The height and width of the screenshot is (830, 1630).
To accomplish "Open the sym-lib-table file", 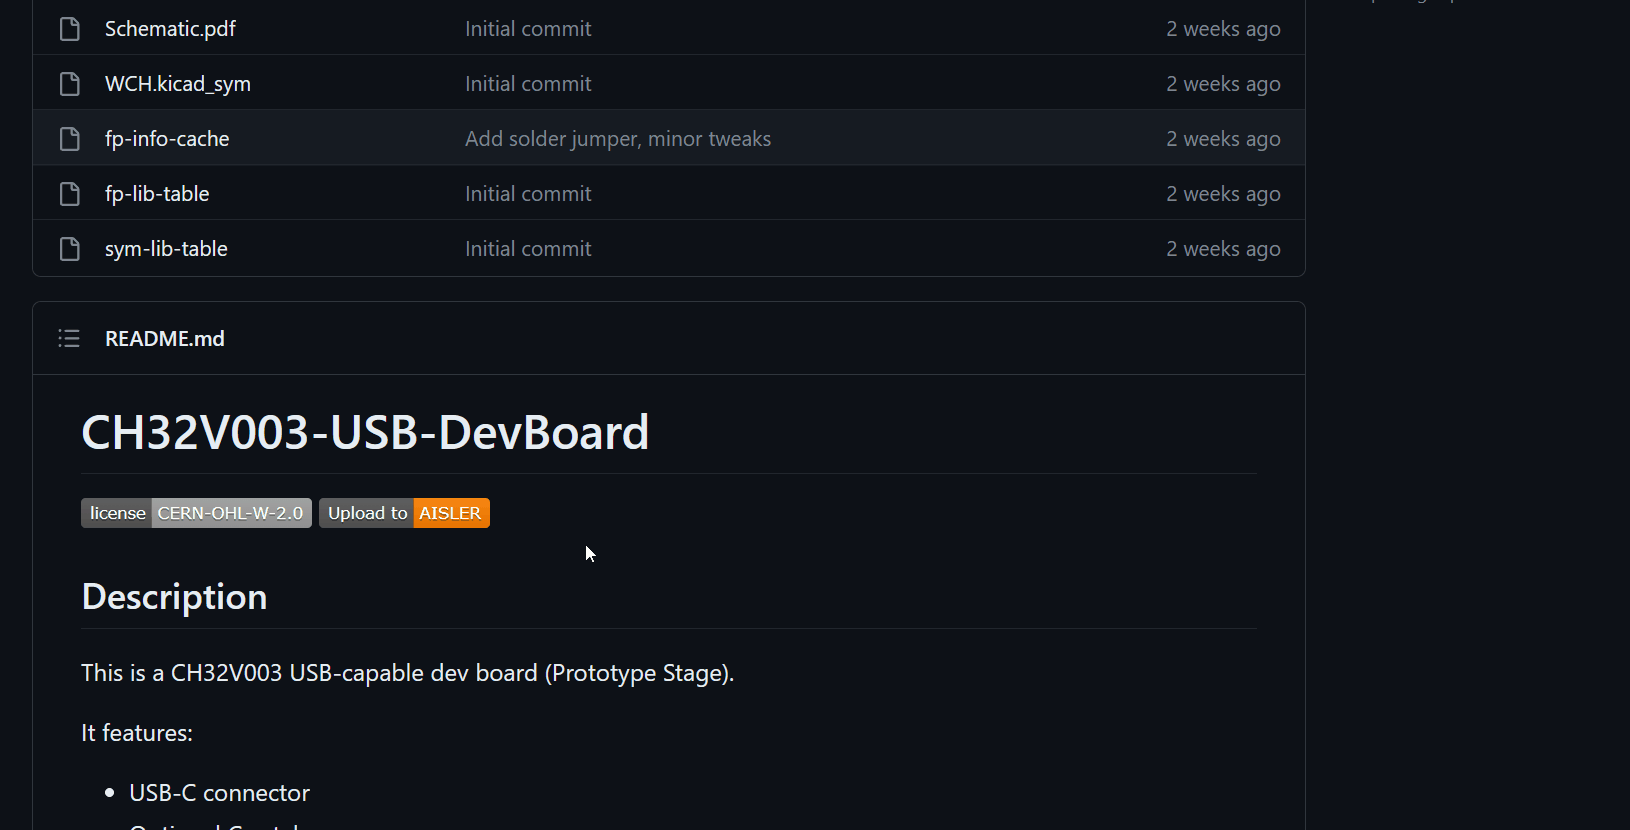I will coord(166,249).
